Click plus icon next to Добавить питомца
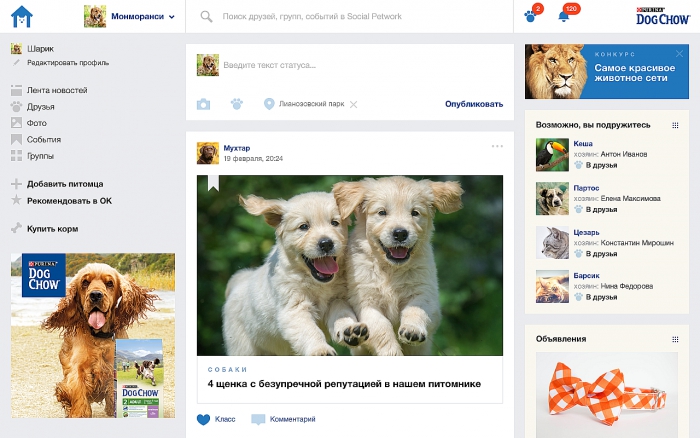Viewport: 700px width, 438px height. pyautogui.click(x=16, y=184)
